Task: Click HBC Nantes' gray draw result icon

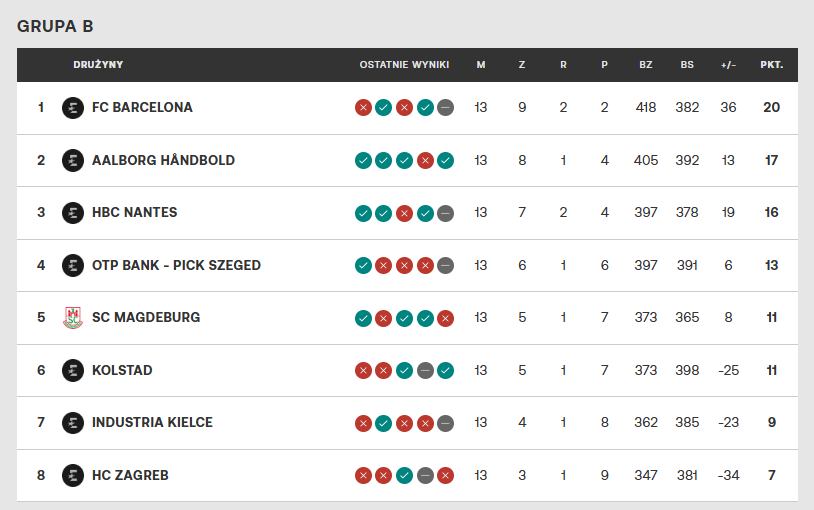Action: pyautogui.click(x=446, y=213)
